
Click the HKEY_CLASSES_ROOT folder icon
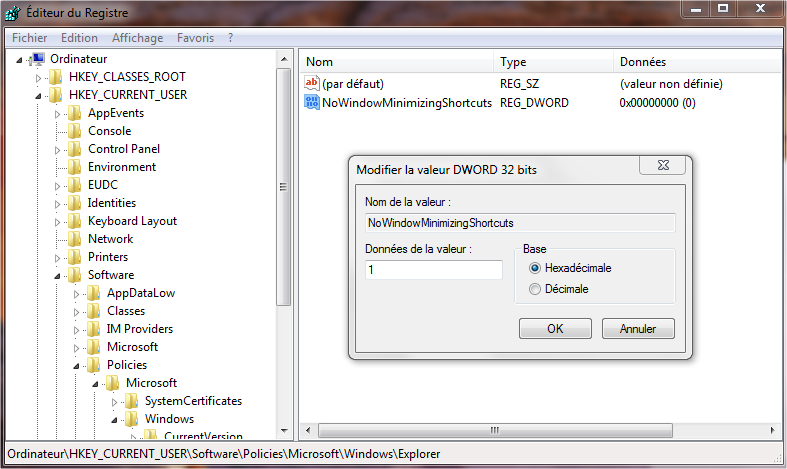[x=56, y=77]
